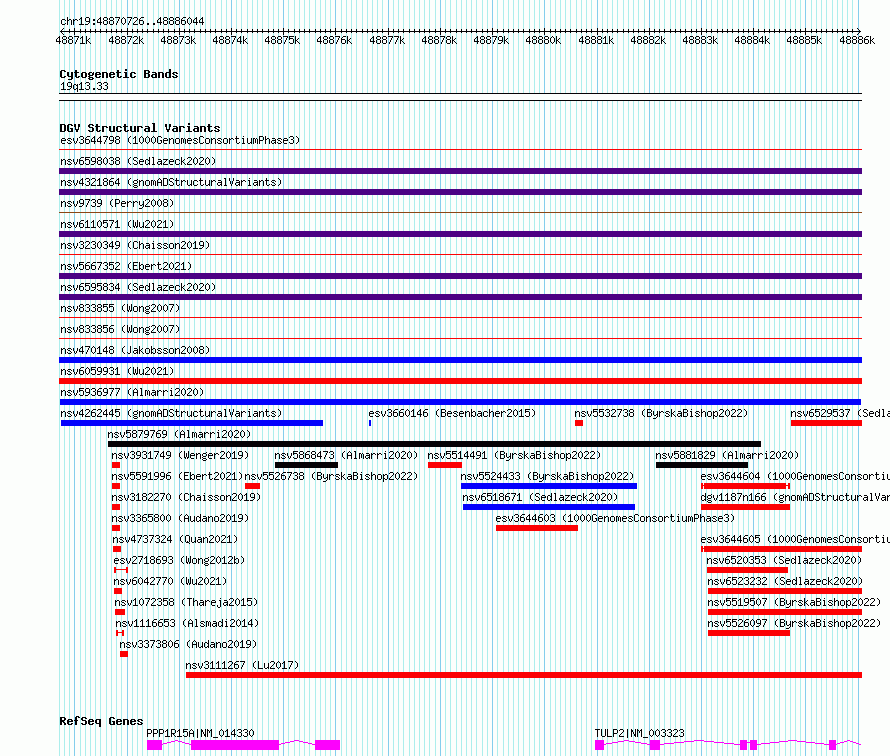Click nsv5868473 (Almarri2020) label
The width and height of the screenshot is (890, 756).
(x=346, y=455)
